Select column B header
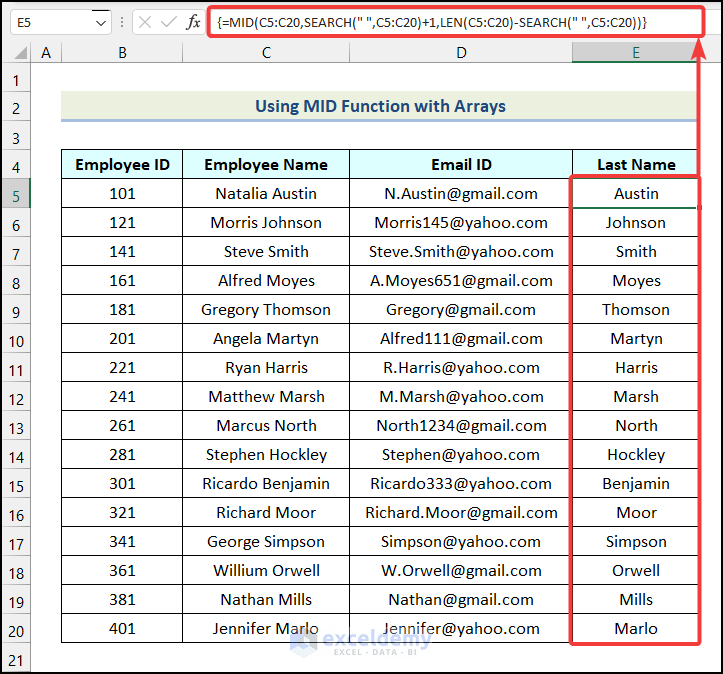723x674 pixels. pos(122,53)
